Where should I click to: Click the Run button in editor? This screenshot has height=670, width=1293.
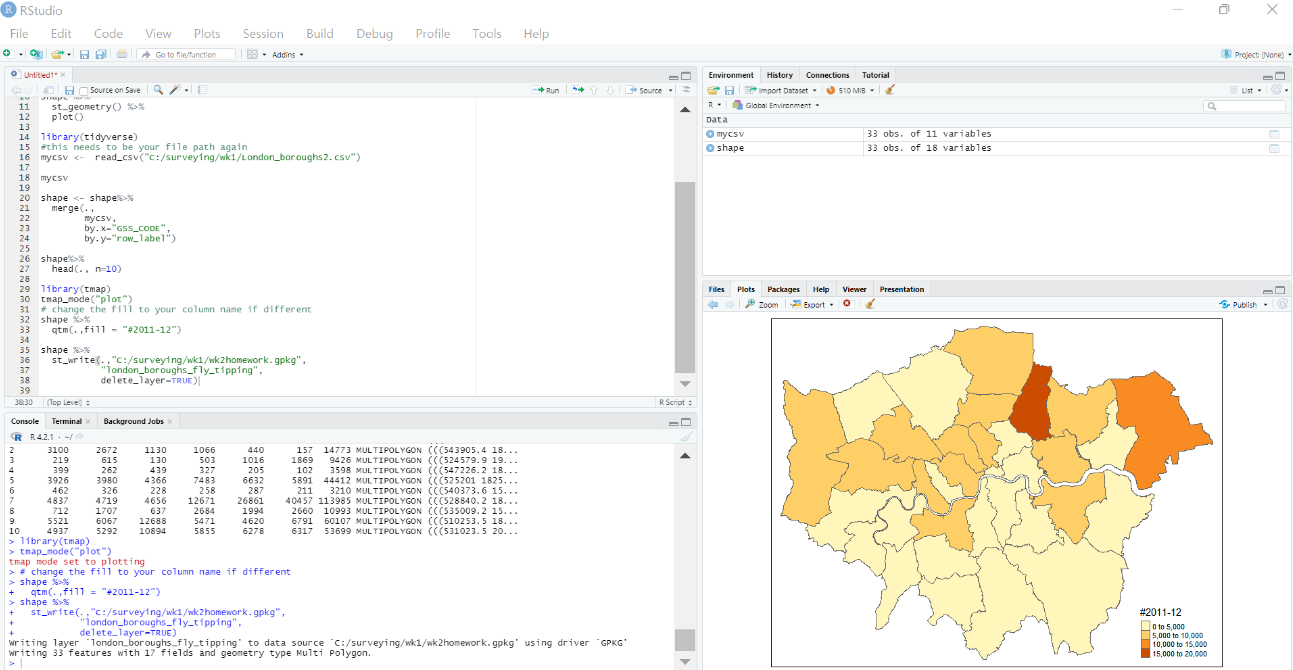pyautogui.click(x=546, y=90)
